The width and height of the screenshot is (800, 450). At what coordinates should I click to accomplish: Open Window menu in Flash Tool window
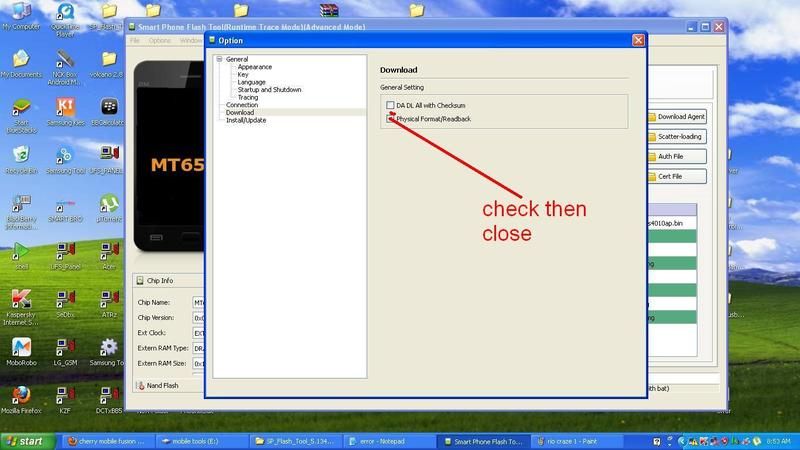click(x=191, y=40)
